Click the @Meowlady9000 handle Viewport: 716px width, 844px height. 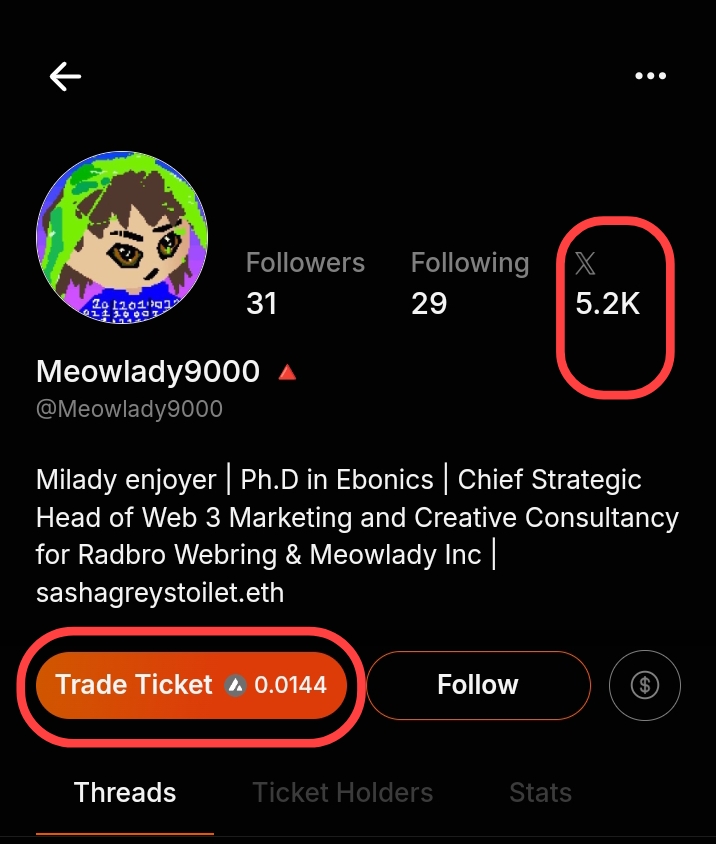point(129,409)
